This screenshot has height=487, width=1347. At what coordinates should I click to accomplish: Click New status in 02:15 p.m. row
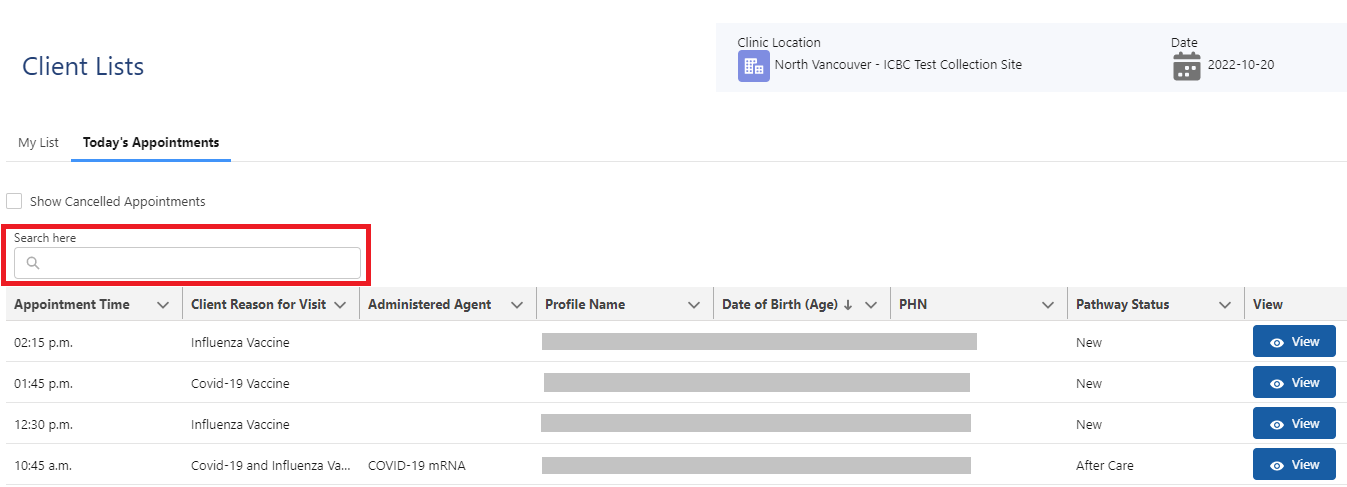click(x=1089, y=343)
